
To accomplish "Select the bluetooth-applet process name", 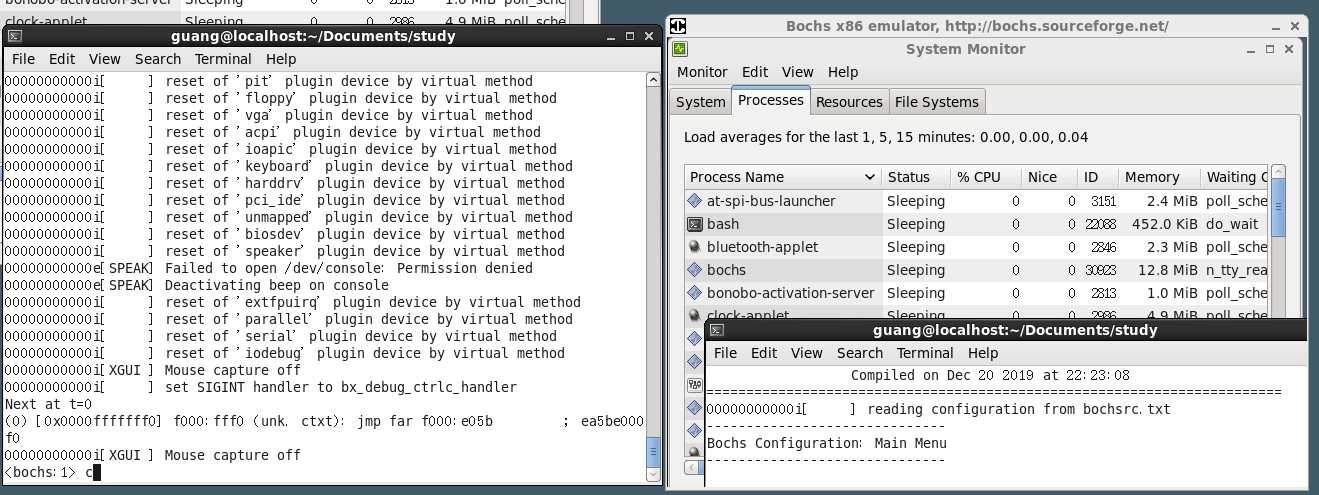I will coord(762,247).
